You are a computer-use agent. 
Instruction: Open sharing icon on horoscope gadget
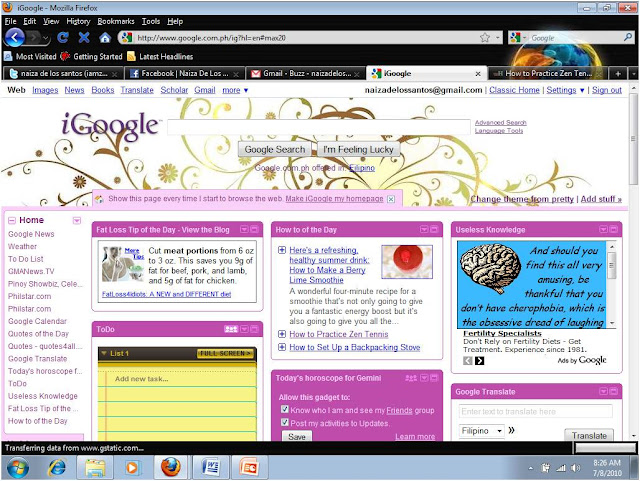[x=411, y=378]
